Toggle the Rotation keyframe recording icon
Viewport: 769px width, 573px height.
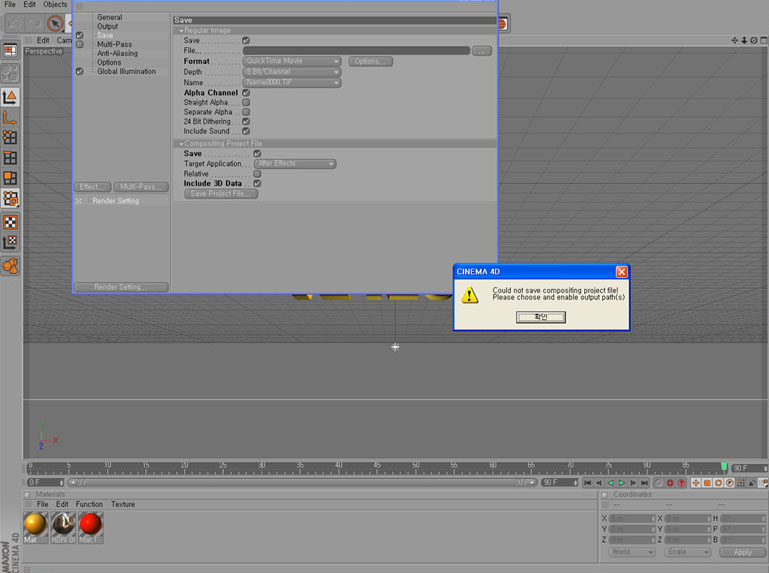tap(718, 483)
